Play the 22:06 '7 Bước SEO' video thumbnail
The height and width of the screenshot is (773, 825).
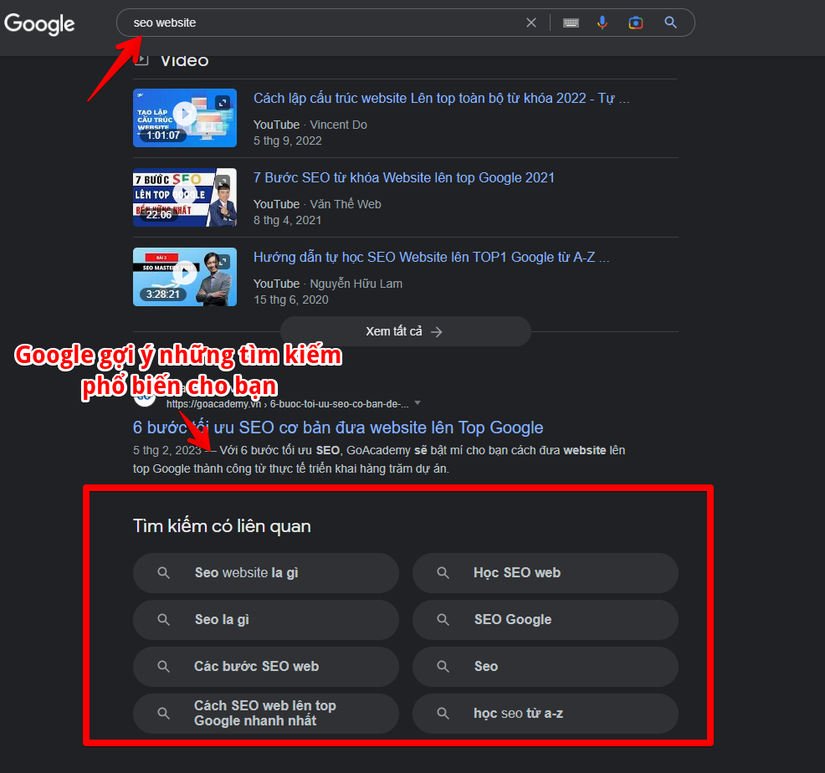click(x=185, y=197)
